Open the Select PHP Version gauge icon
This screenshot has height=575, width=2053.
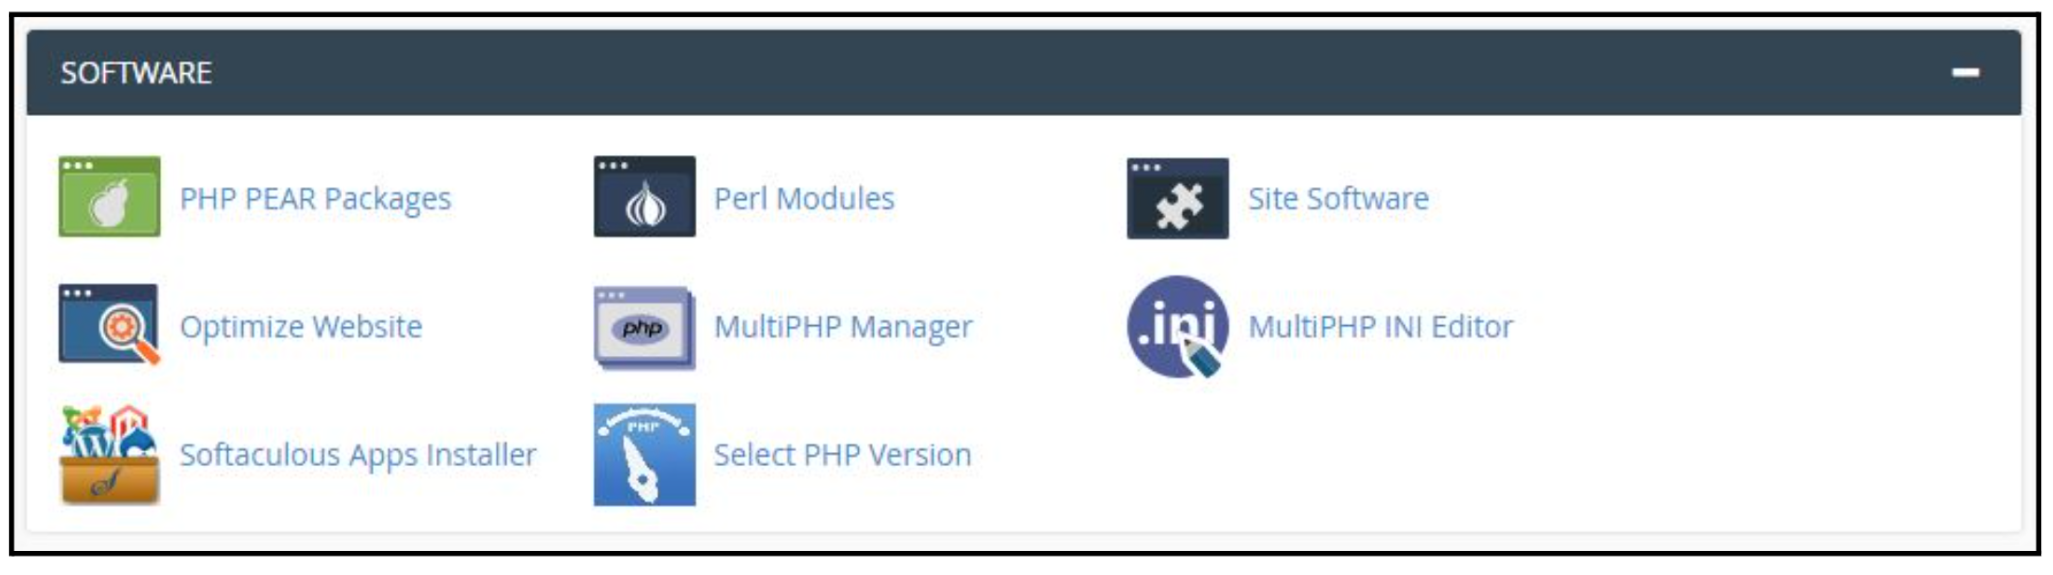point(644,454)
